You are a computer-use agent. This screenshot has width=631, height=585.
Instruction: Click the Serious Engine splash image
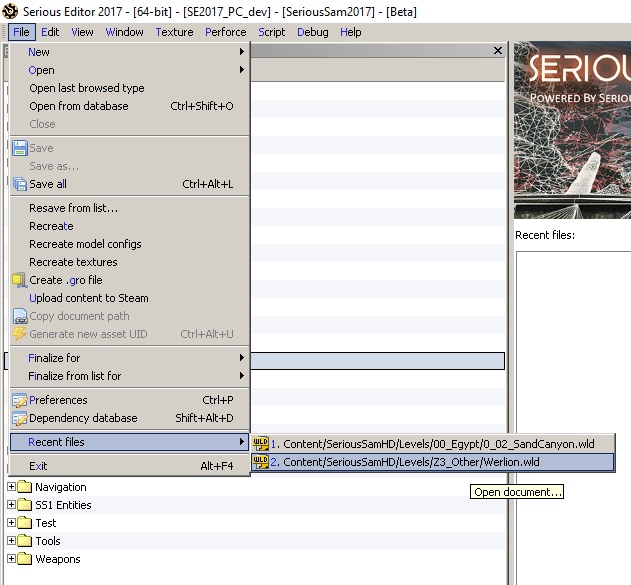(572, 130)
